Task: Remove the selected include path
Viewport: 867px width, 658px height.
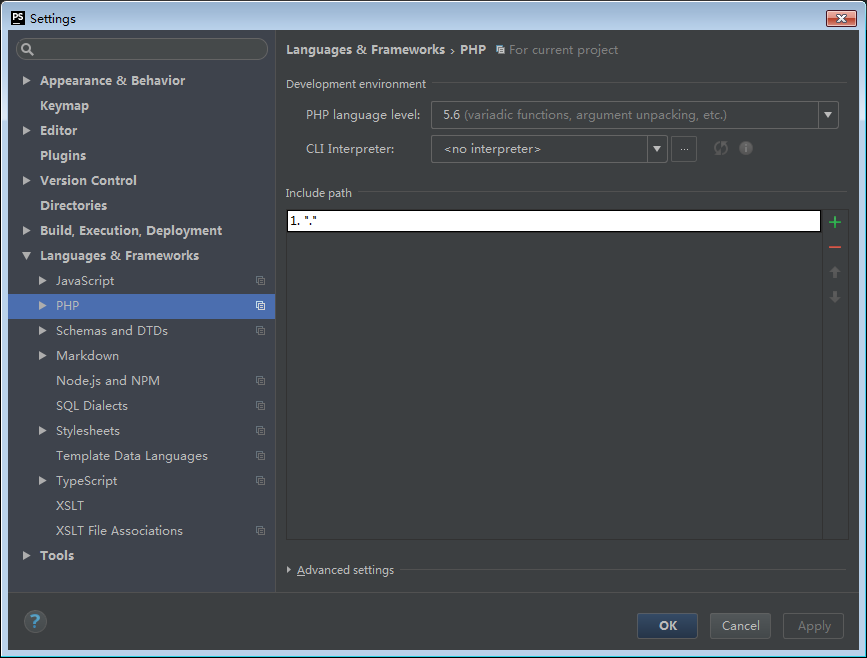Action: click(x=835, y=246)
